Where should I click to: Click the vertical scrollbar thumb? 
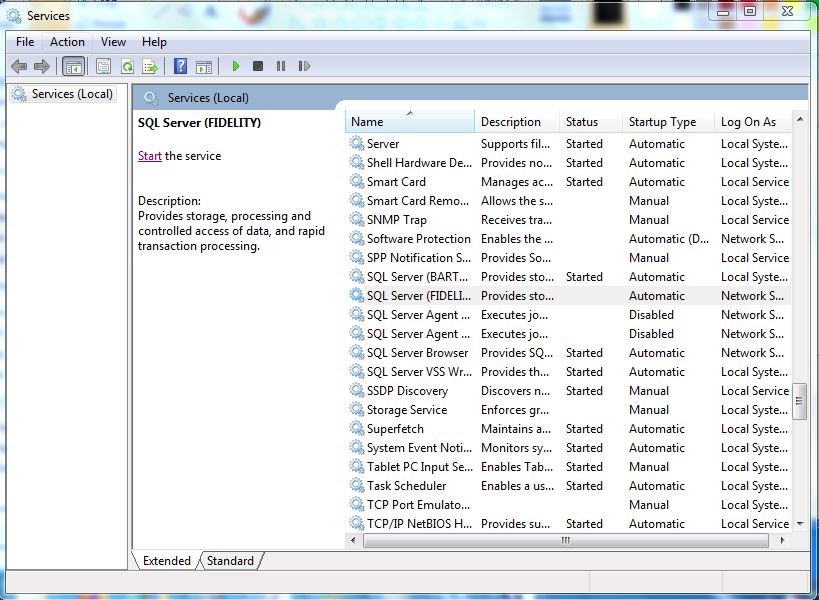pos(800,401)
